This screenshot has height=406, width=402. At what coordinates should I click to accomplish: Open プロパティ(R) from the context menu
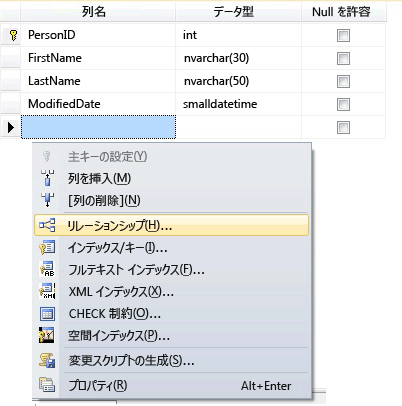click(172, 386)
